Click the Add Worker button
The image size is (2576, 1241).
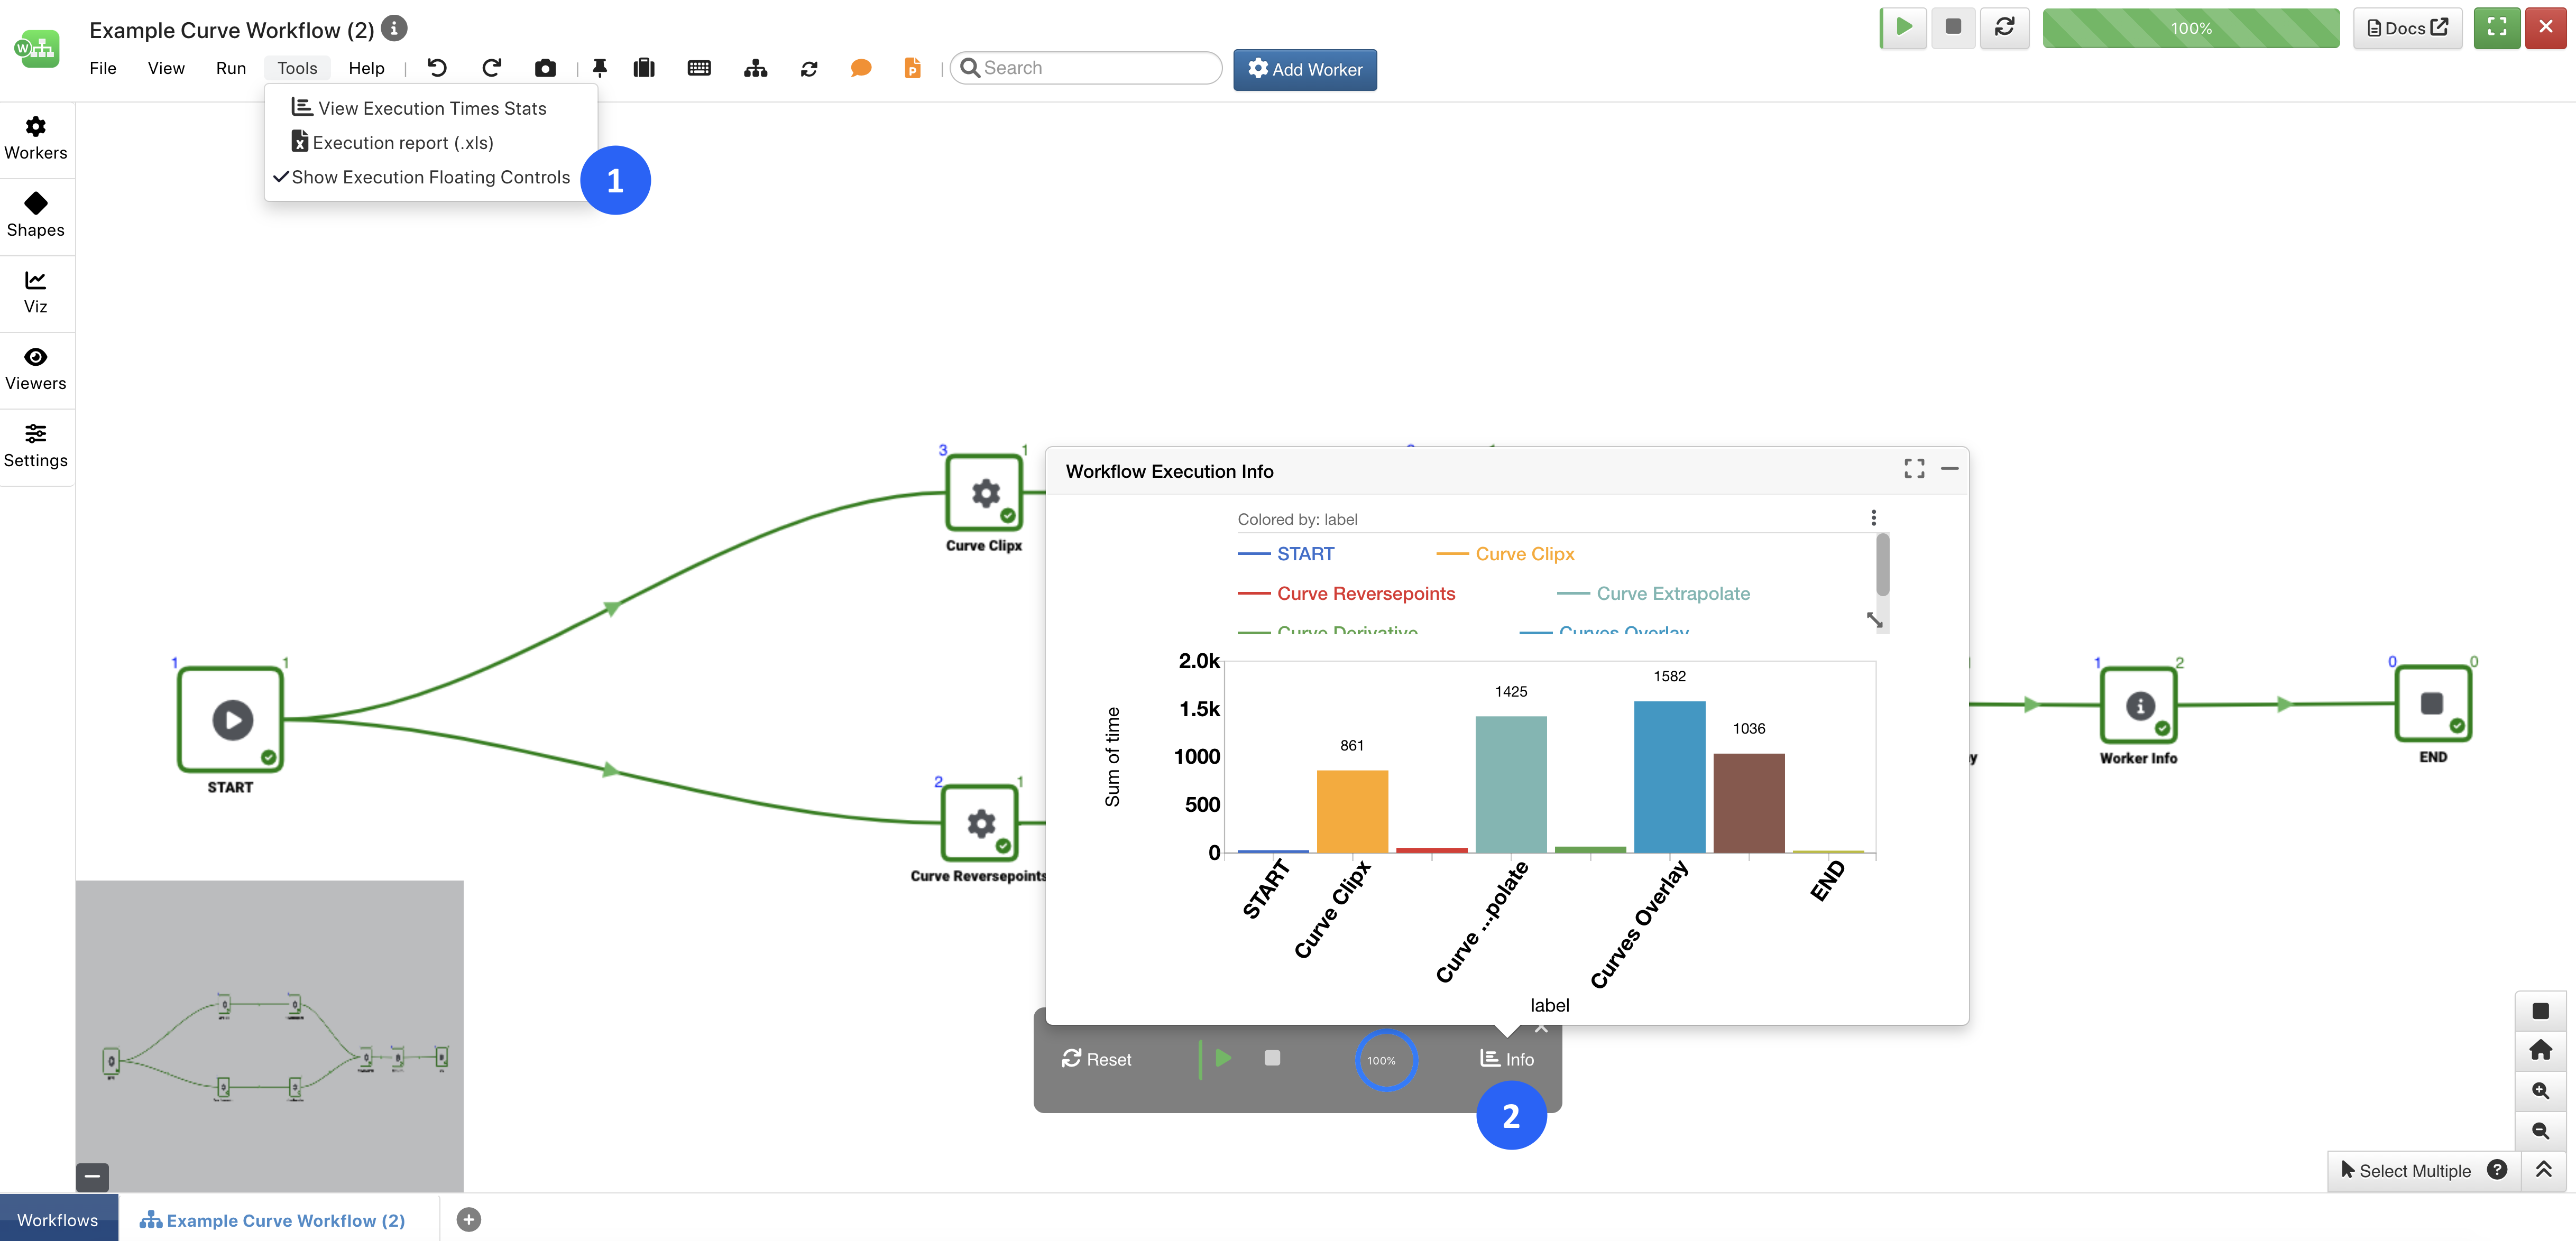1305,69
